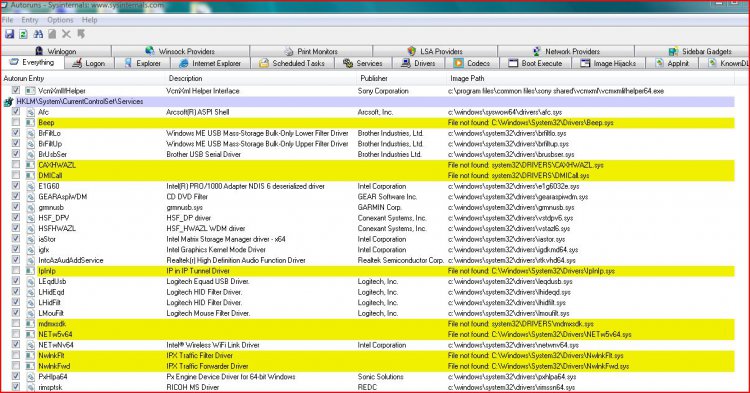
Task: Sort by the Autorun Entry column header
Action: pyautogui.click(x=83, y=78)
